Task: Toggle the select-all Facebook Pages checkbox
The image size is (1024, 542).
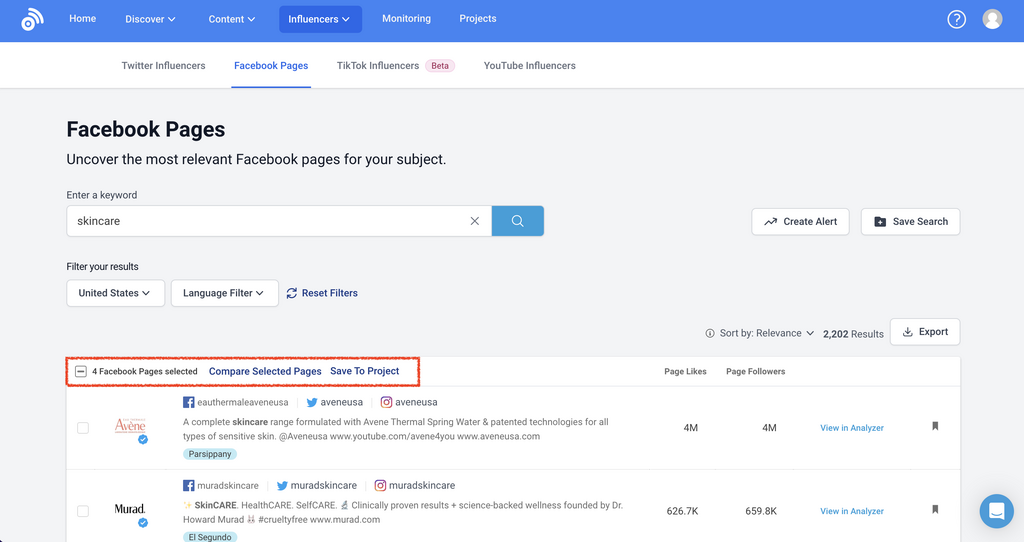Action: (x=81, y=371)
